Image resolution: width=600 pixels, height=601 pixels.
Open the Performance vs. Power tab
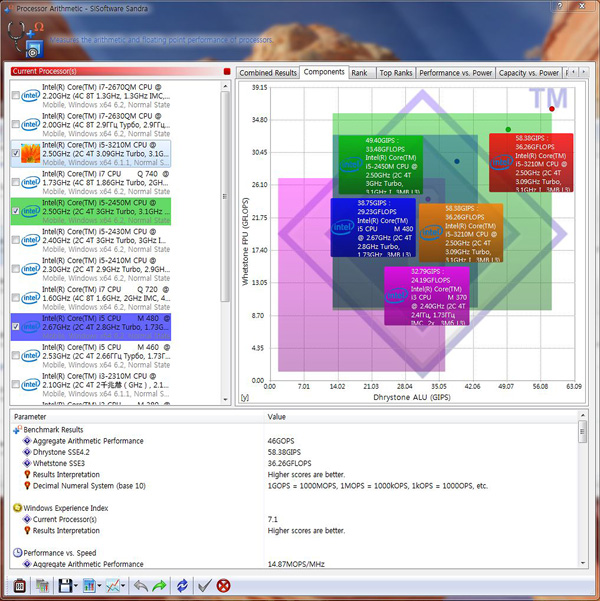[455, 73]
